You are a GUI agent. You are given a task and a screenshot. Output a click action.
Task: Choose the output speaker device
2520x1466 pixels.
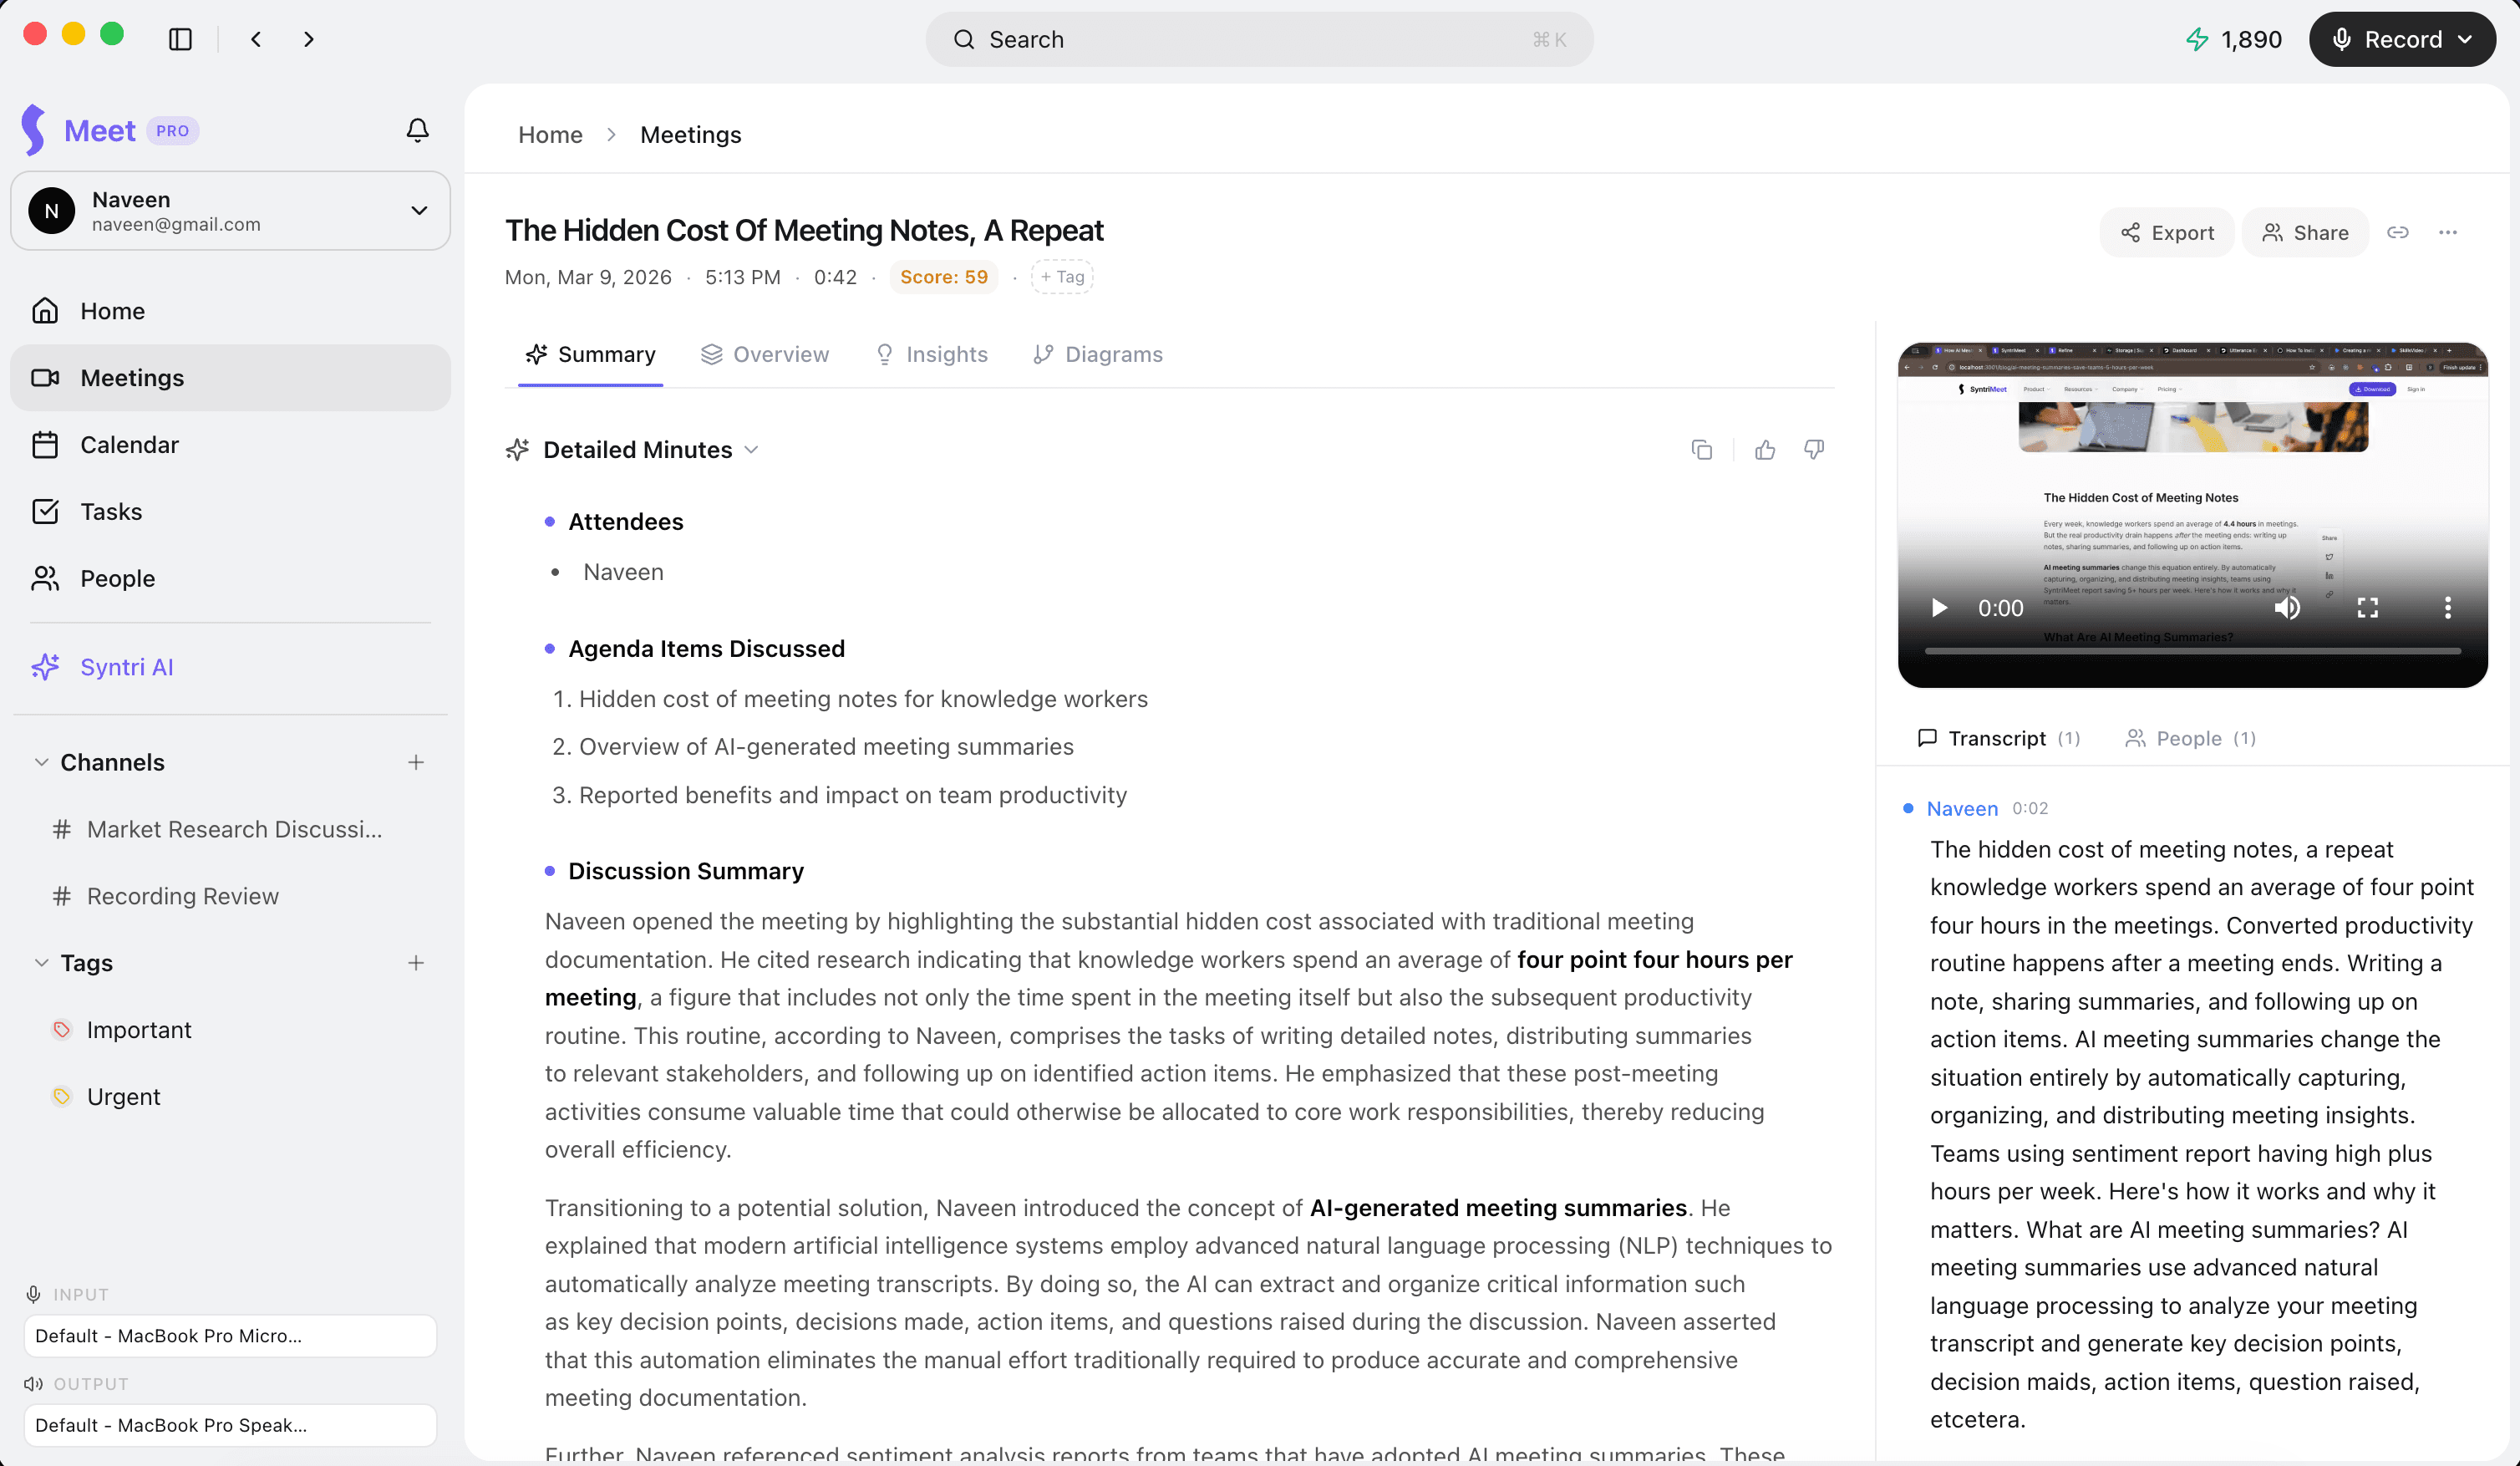230,1425
